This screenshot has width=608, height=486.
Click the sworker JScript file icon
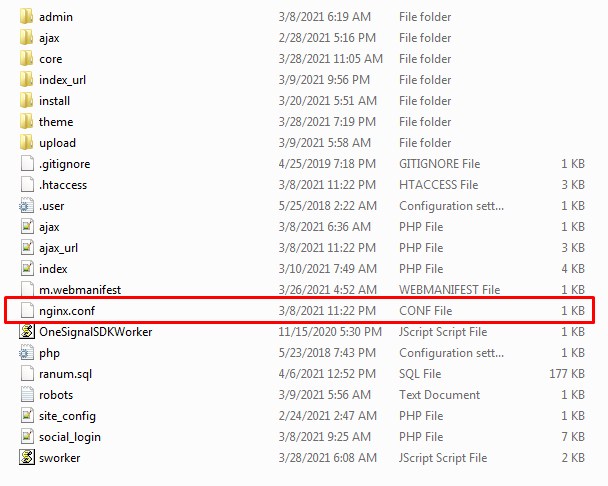tap(27, 458)
